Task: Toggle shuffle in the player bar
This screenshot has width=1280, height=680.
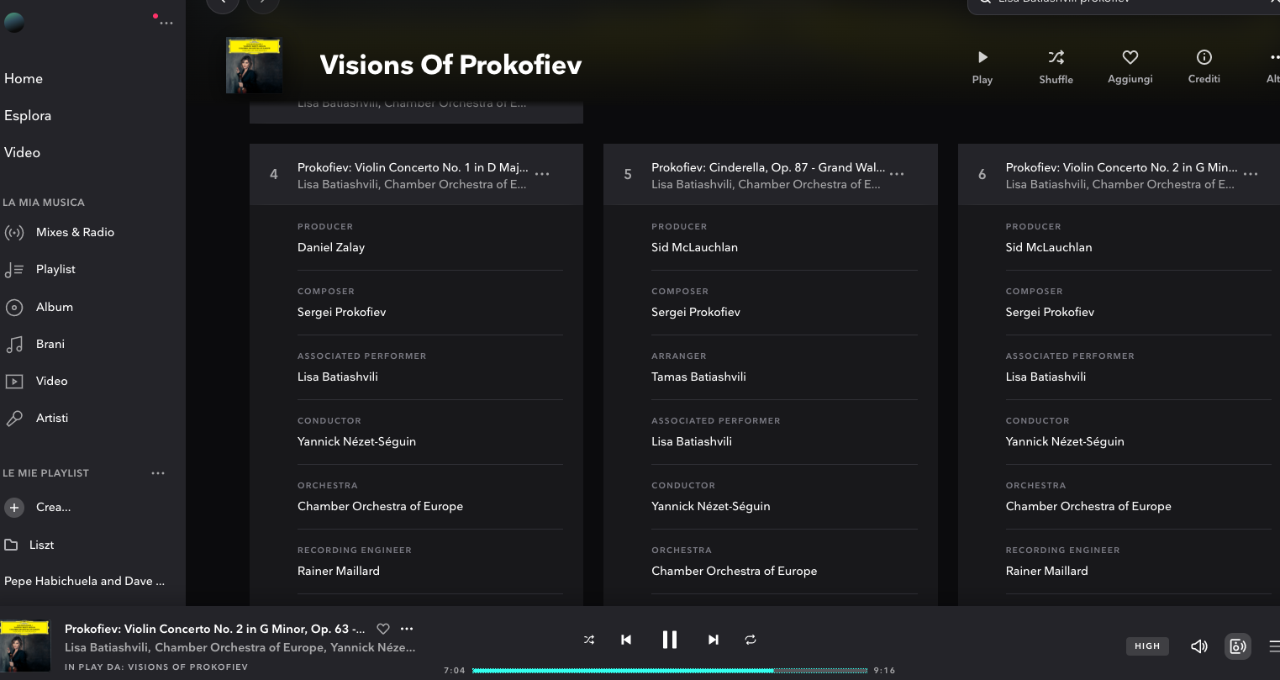Action: pyautogui.click(x=589, y=640)
